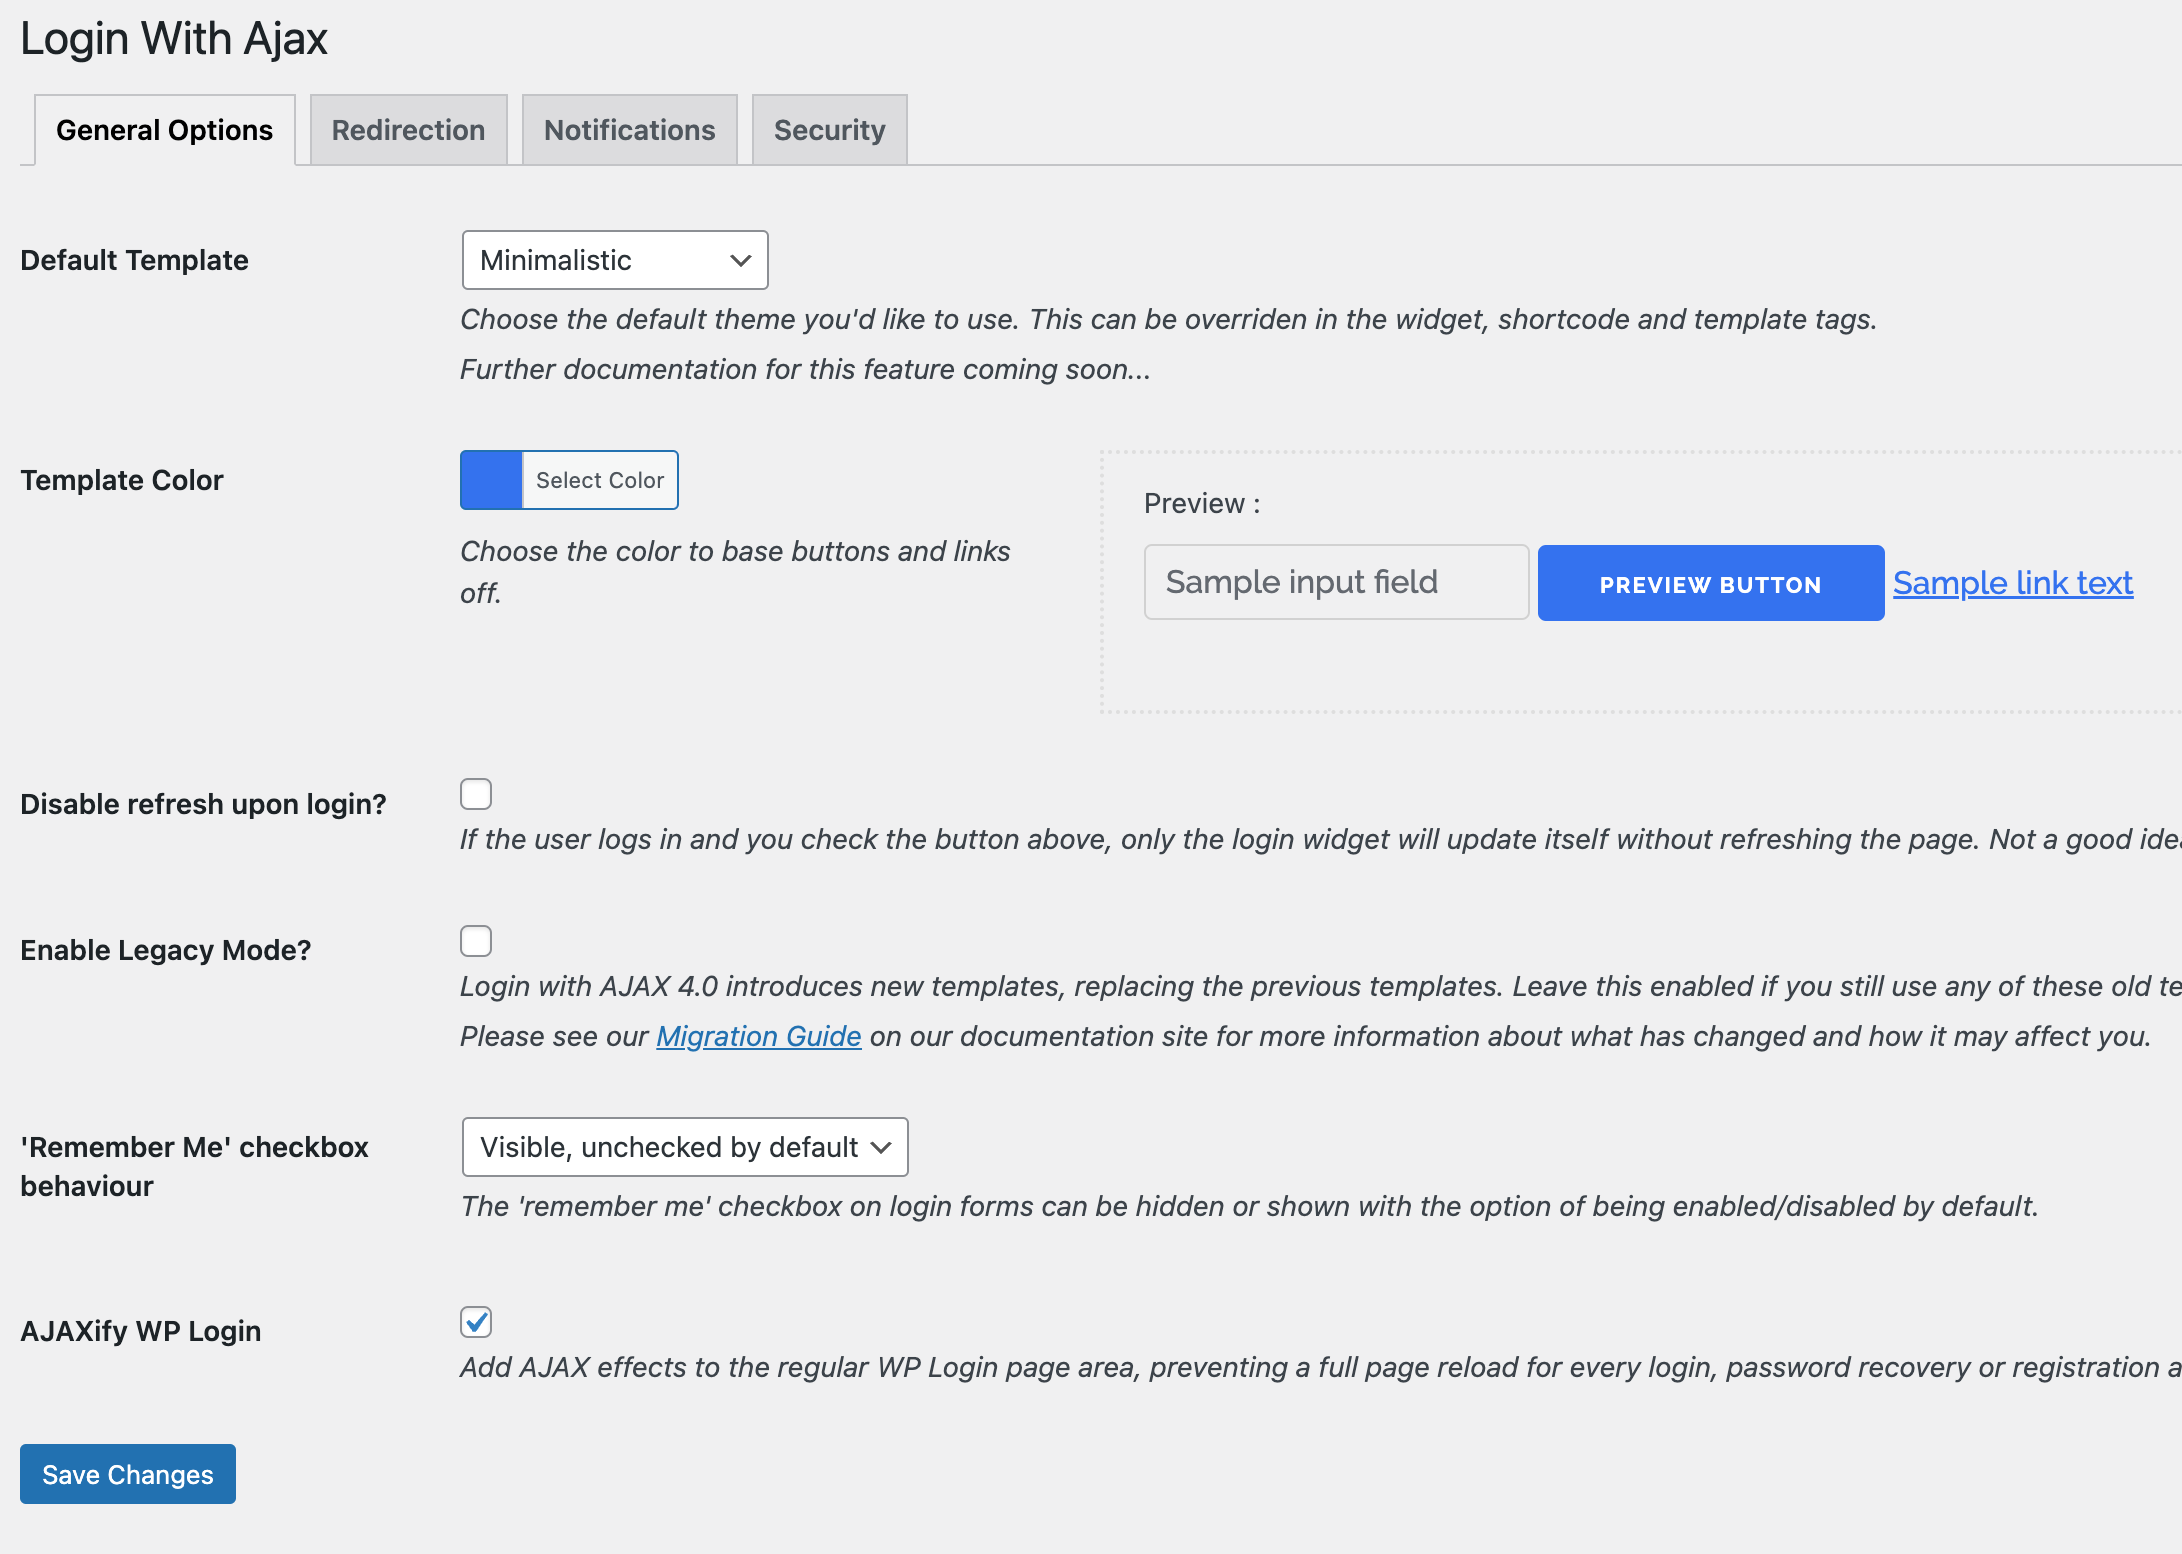This screenshot has width=2182, height=1554.
Task: Click the 'Remember Me' checkbox behaviour label
Action: point(194,1166)
